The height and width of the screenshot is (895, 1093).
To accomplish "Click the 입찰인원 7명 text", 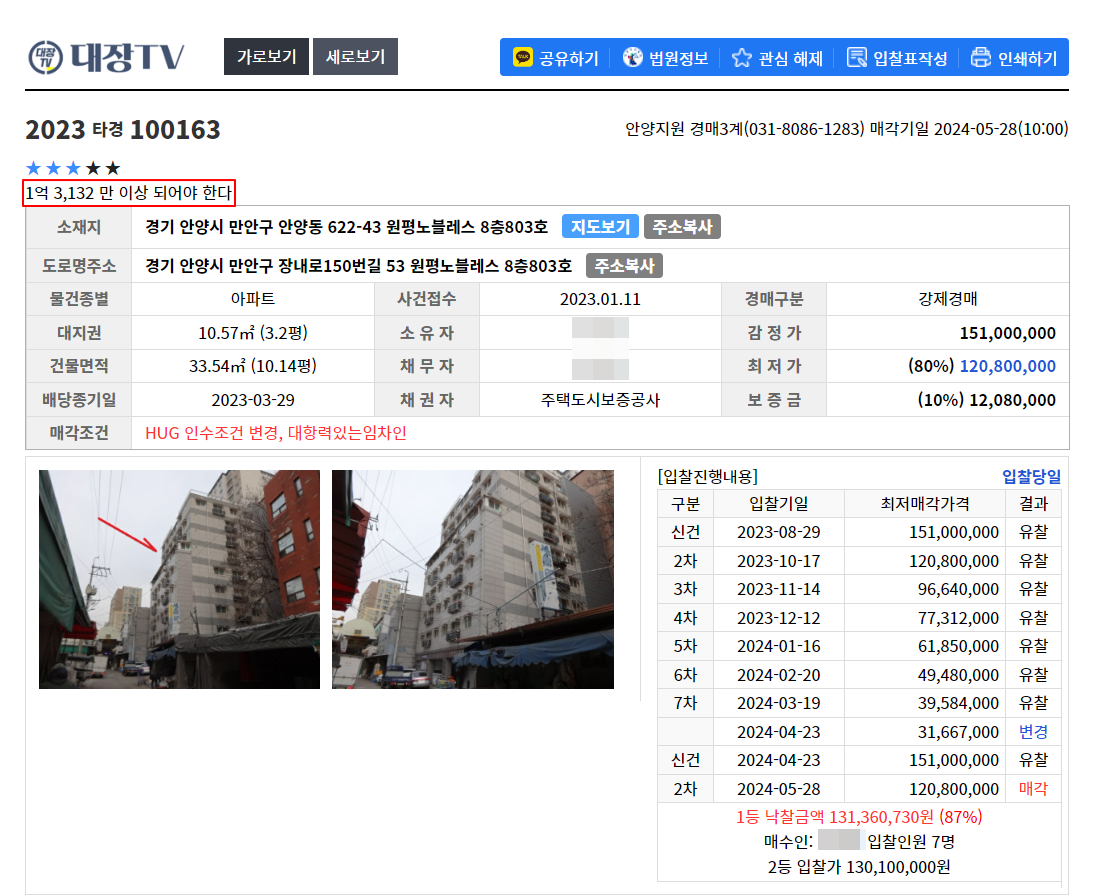I will coord(910,842).
